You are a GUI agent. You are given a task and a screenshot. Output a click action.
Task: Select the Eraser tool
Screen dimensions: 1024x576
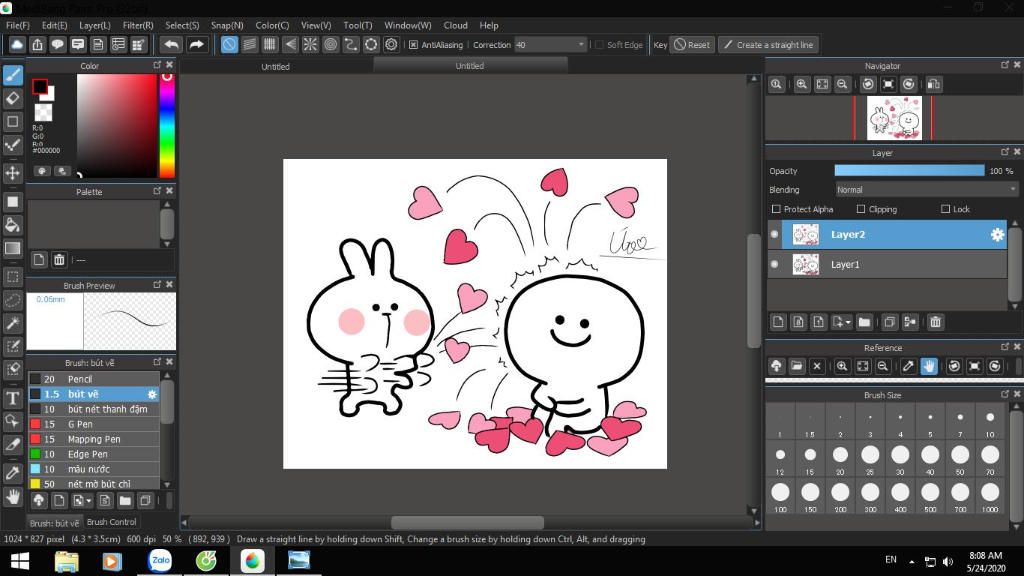point(12,99)
